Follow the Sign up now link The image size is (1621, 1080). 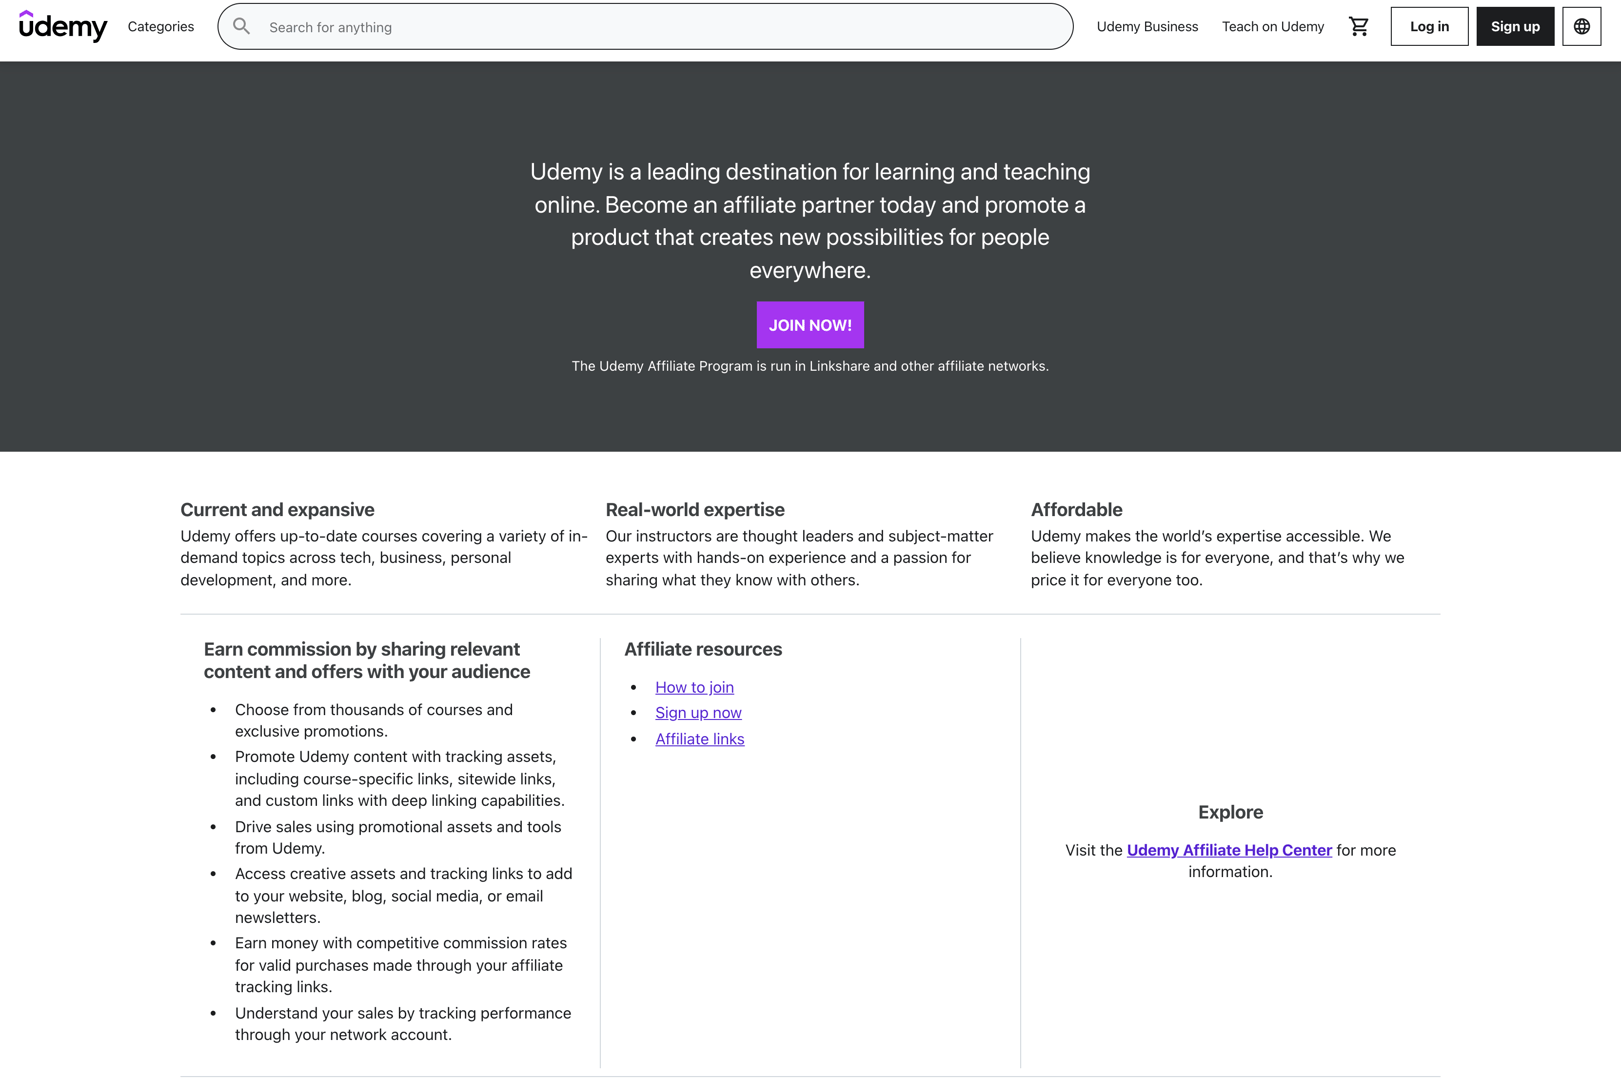click(x=698, y=712)
